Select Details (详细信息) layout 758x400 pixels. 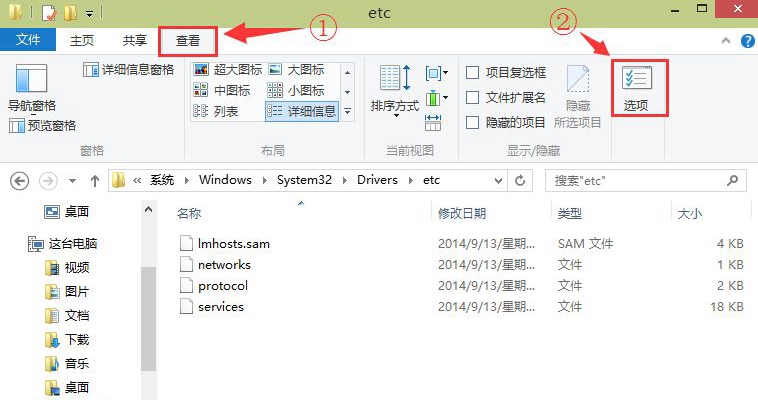(302, 111)
